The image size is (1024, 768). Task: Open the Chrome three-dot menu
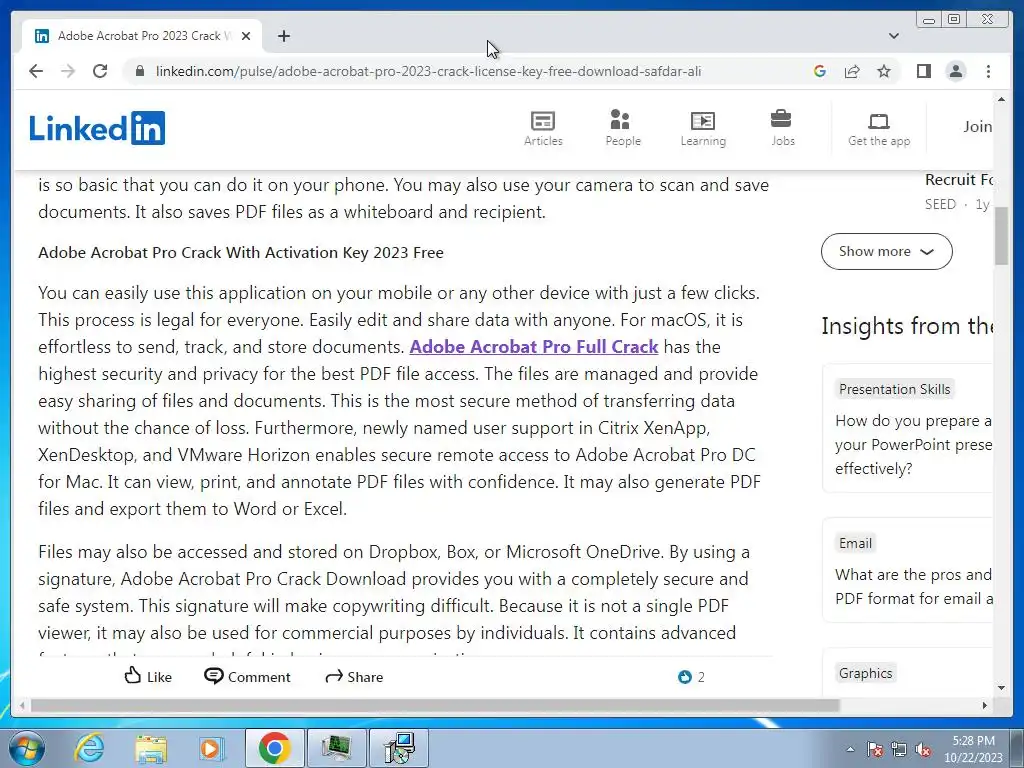[x=988, y=71]
